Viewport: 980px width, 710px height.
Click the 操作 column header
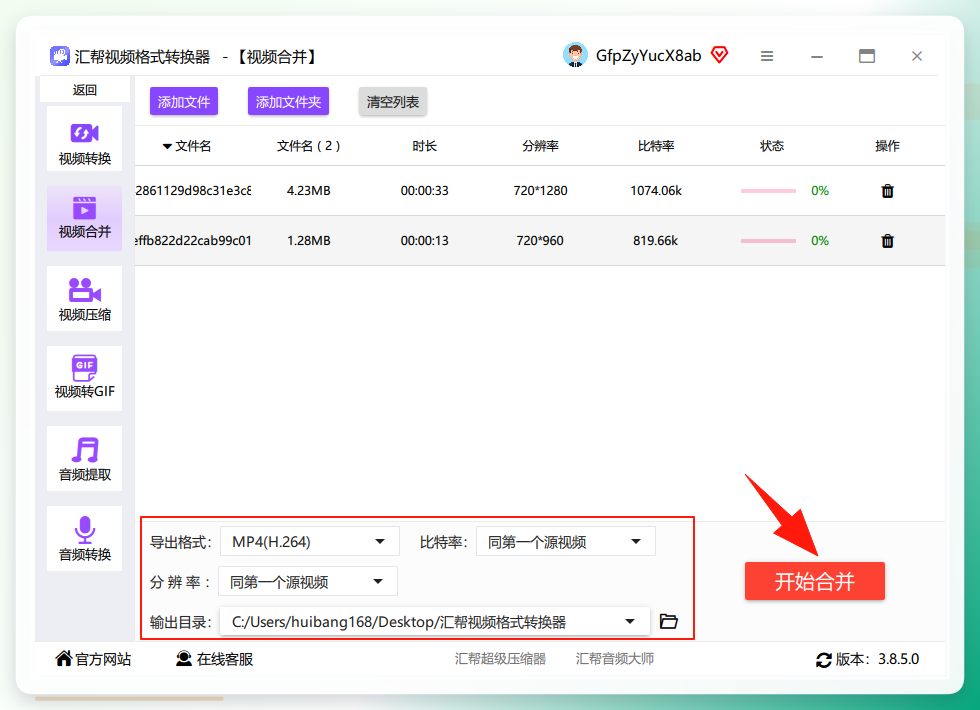[887, 146]
